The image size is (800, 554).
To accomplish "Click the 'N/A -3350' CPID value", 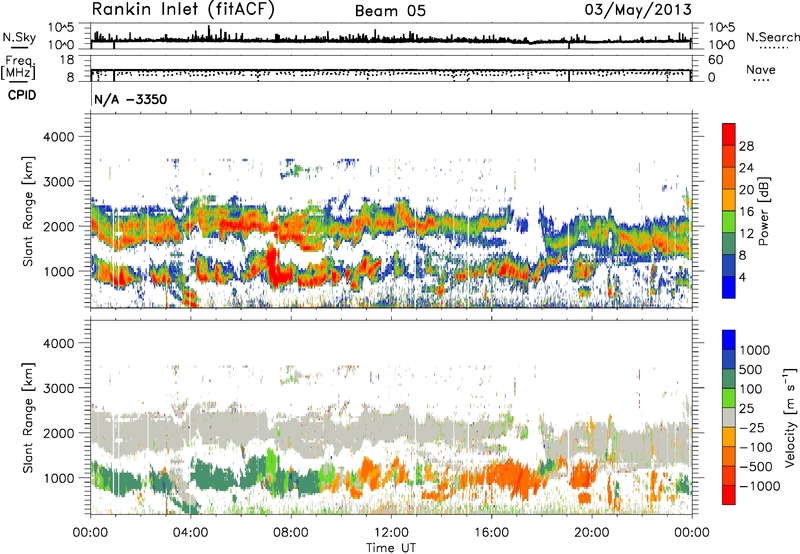I will (131, 99).
